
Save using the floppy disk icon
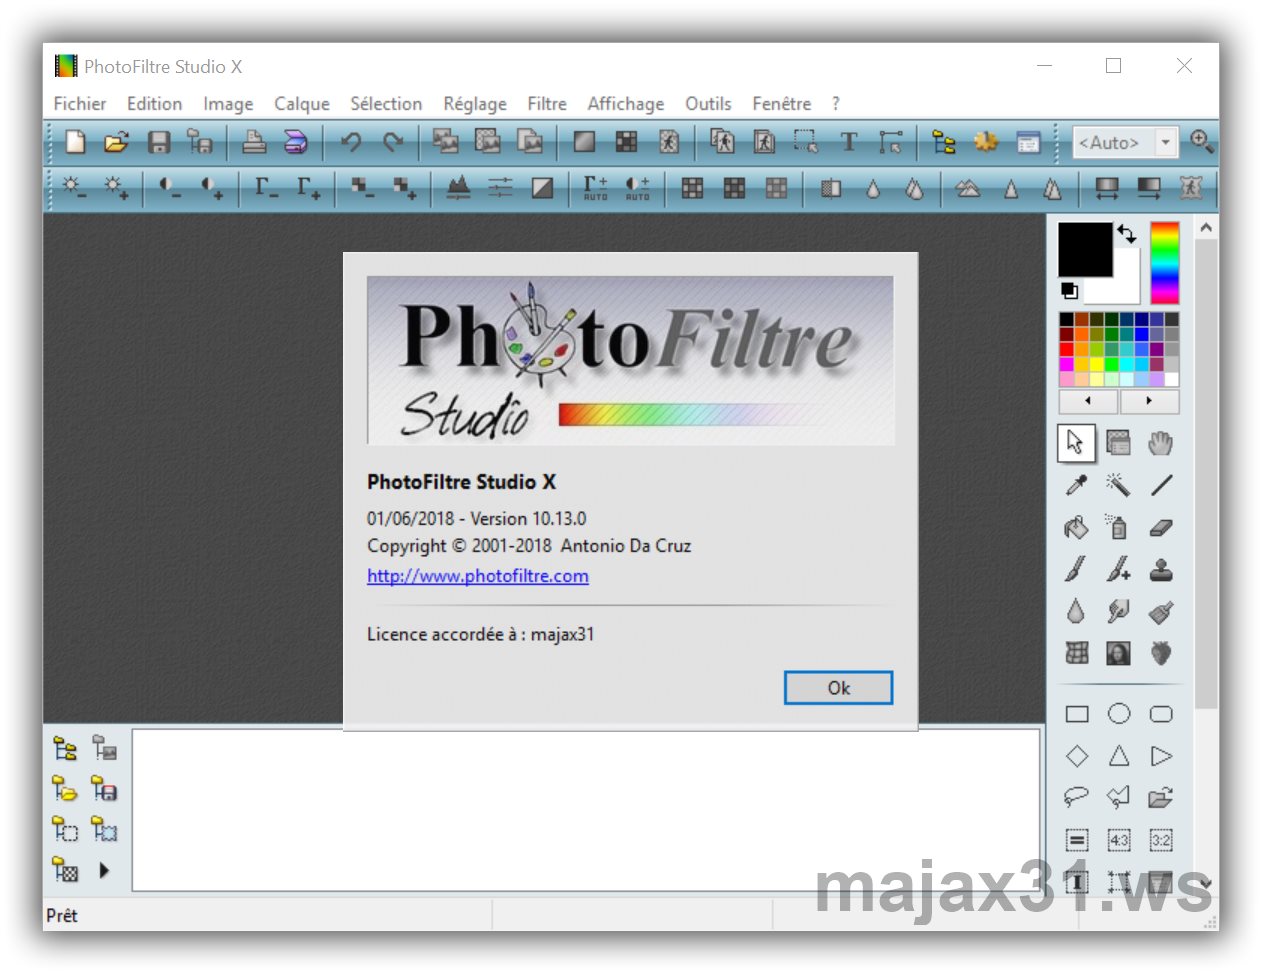[x=159, y=142]
